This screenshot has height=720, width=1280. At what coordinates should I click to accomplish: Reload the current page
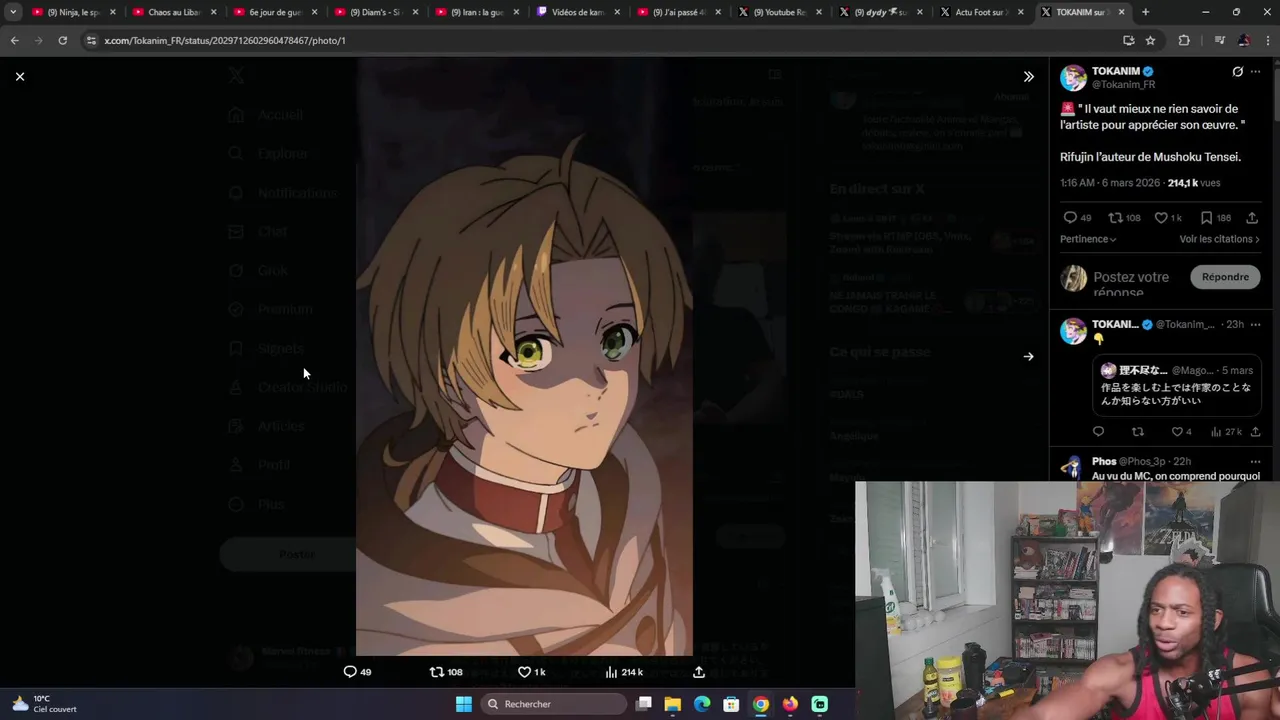click(x=62, y=40)
